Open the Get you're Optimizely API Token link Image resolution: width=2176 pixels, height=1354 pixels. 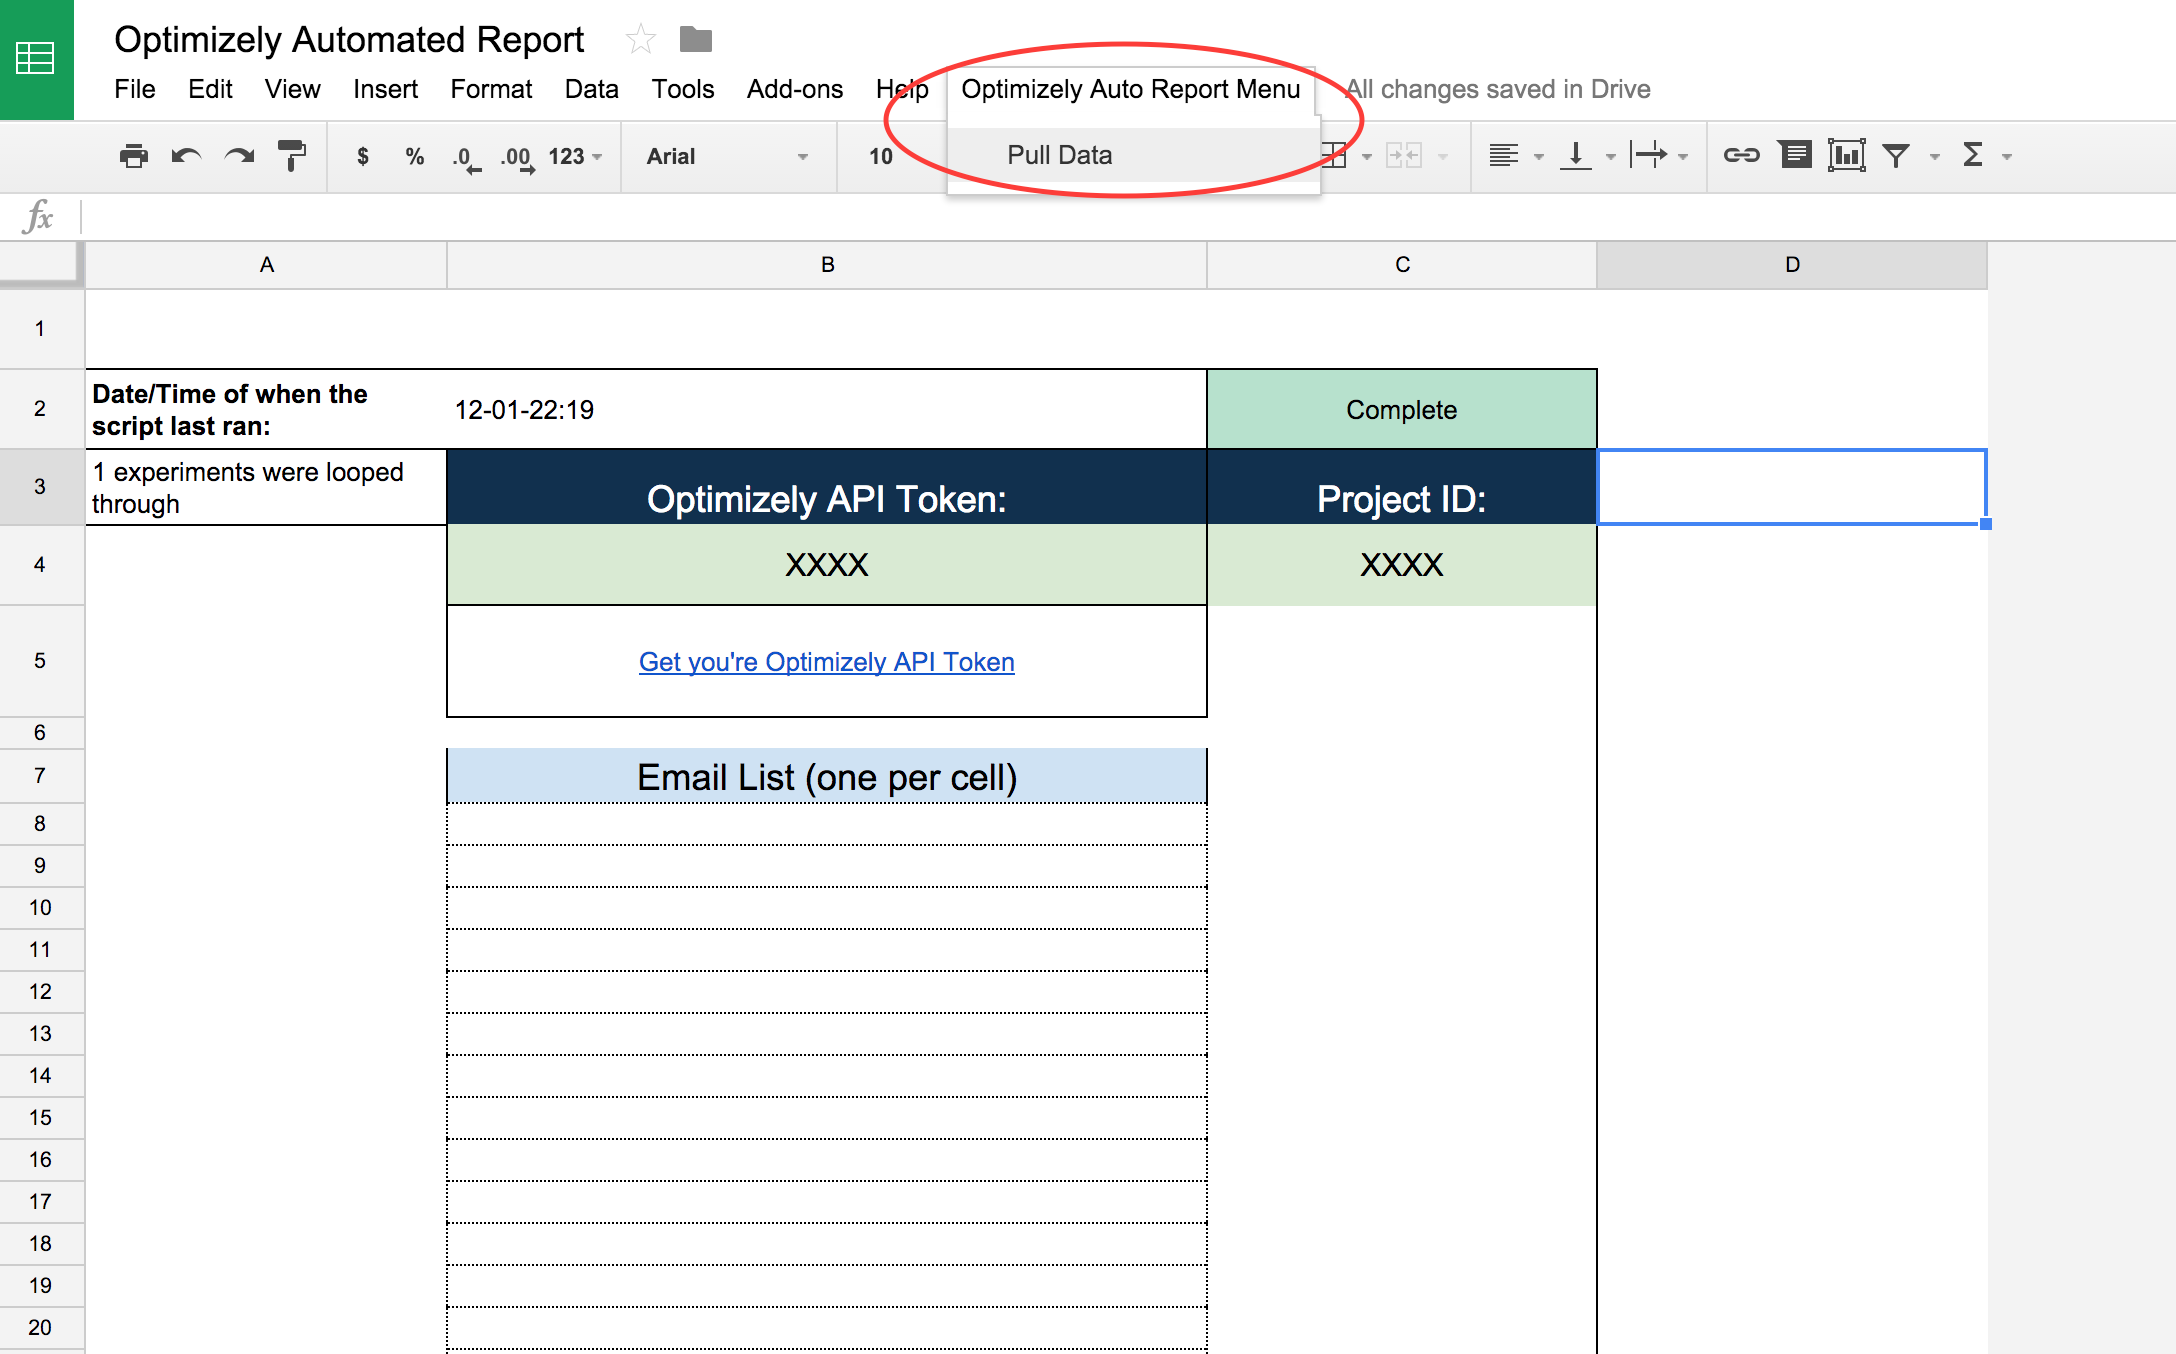(x=826, y=662)
